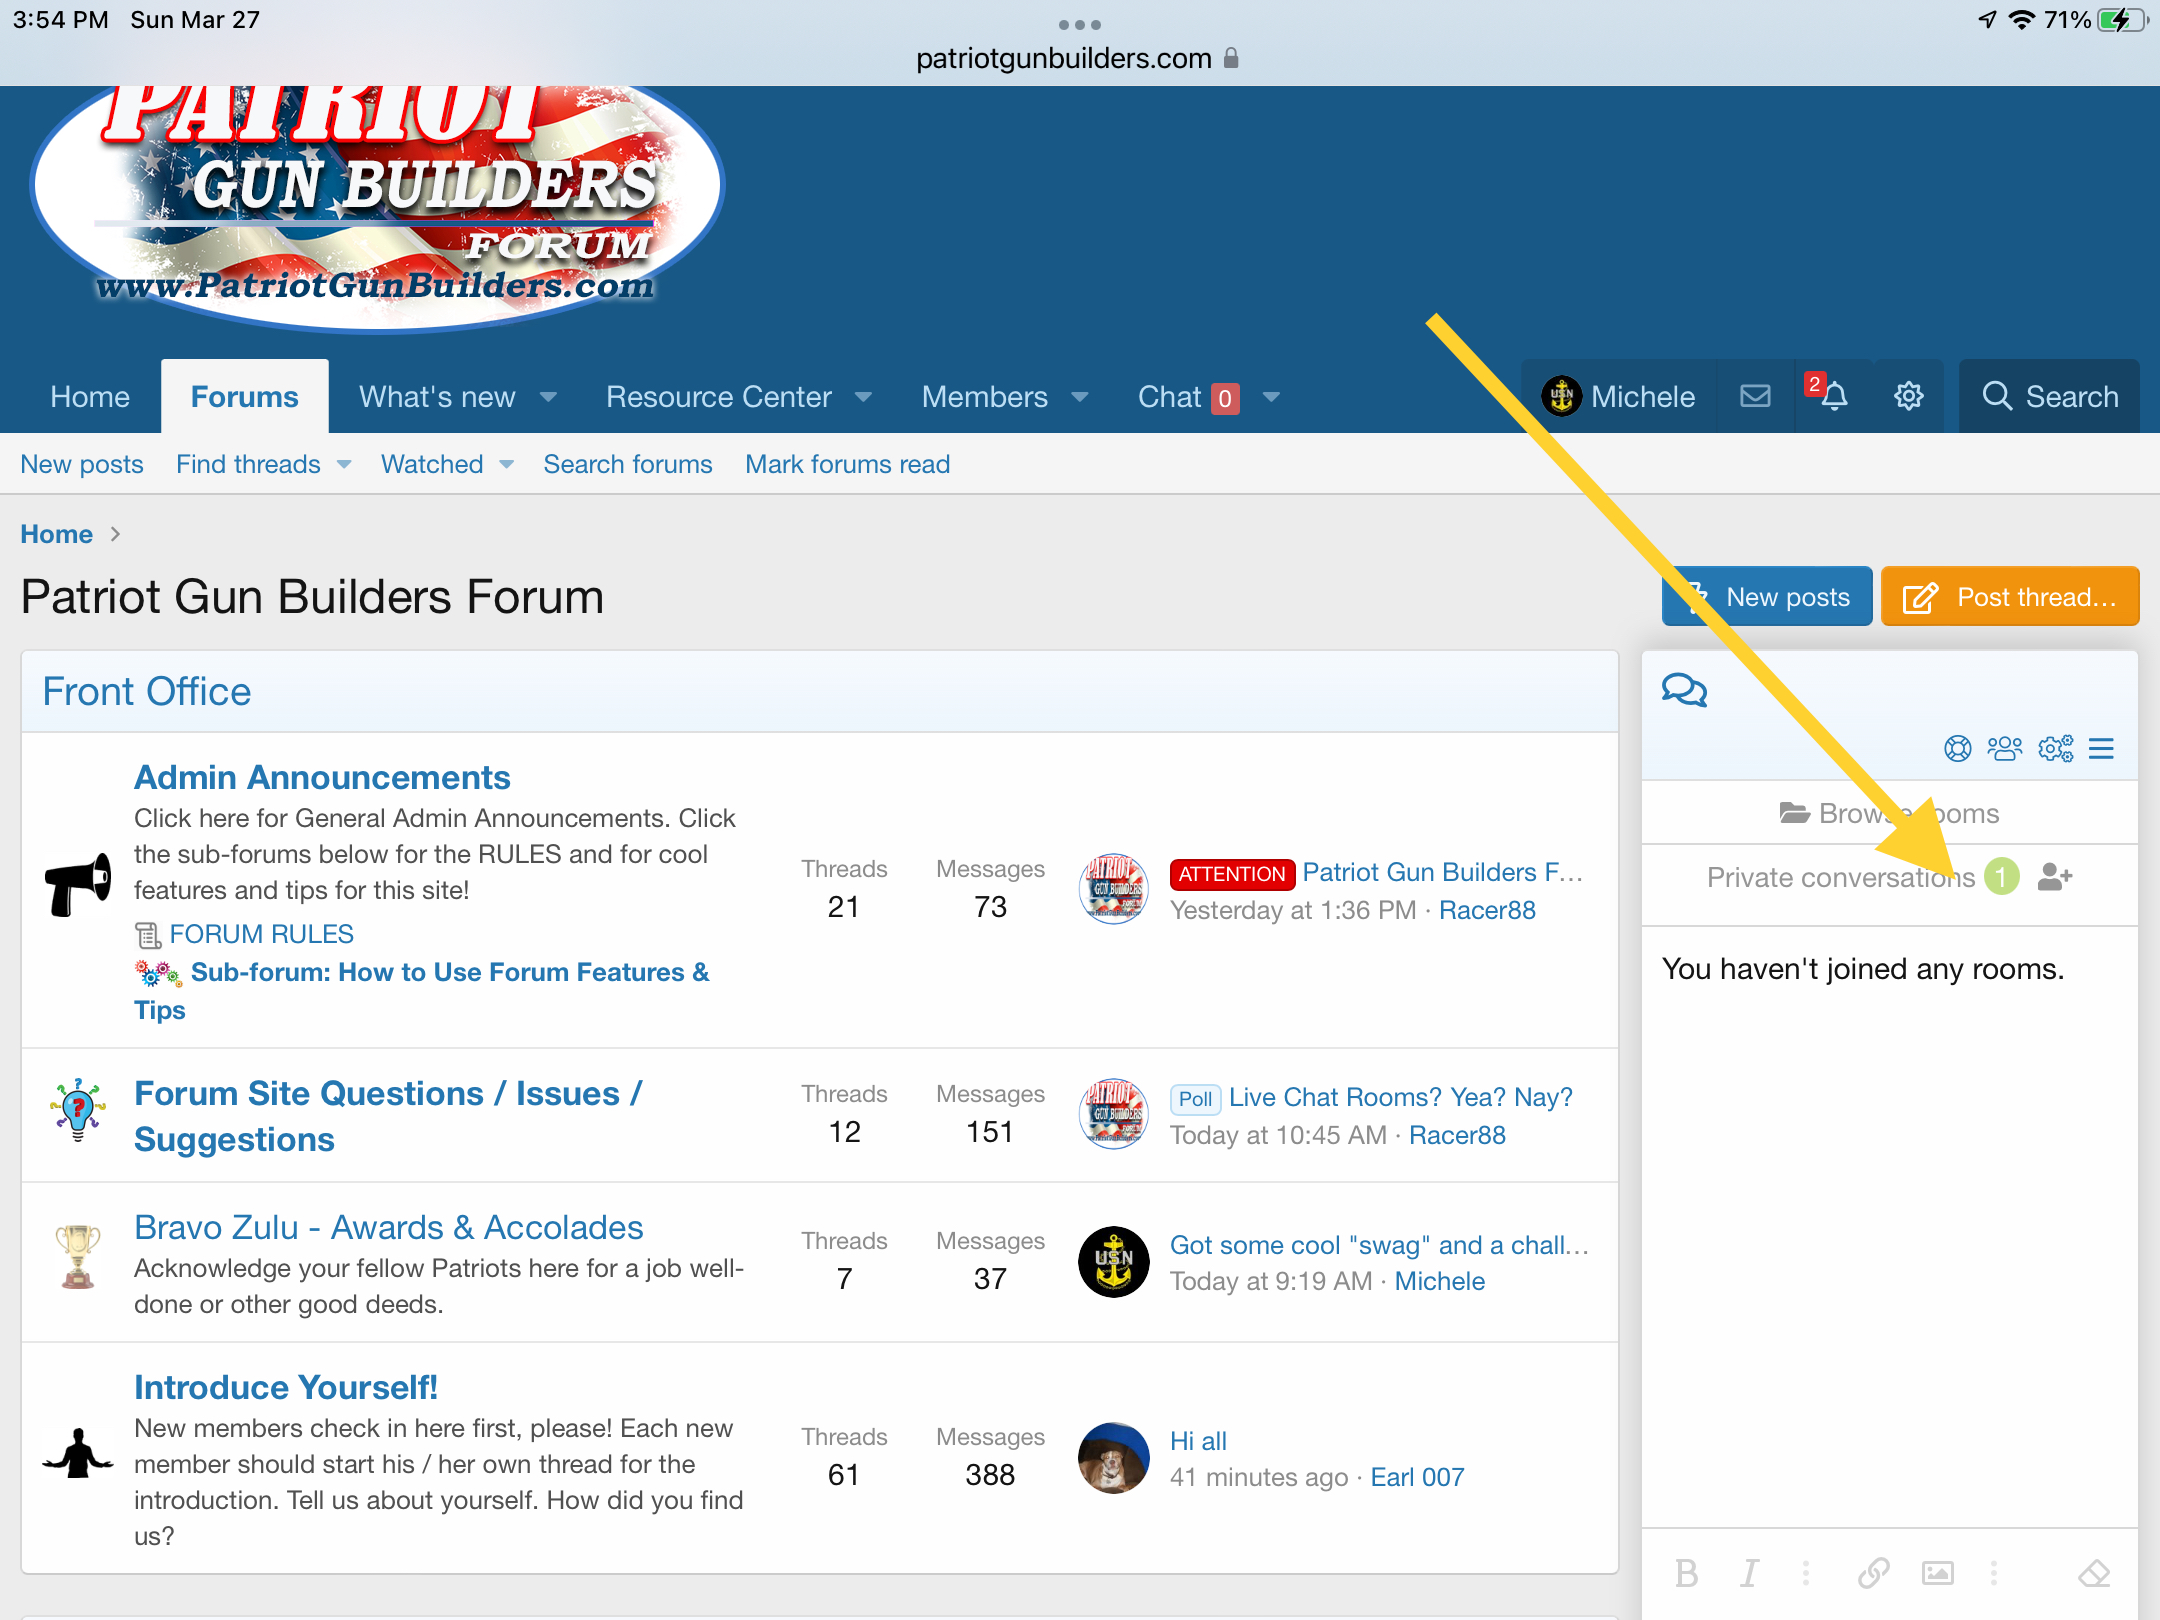Tap the Safari three-dot multitasking control
2160x1620 pixels.
point(1080,24)
